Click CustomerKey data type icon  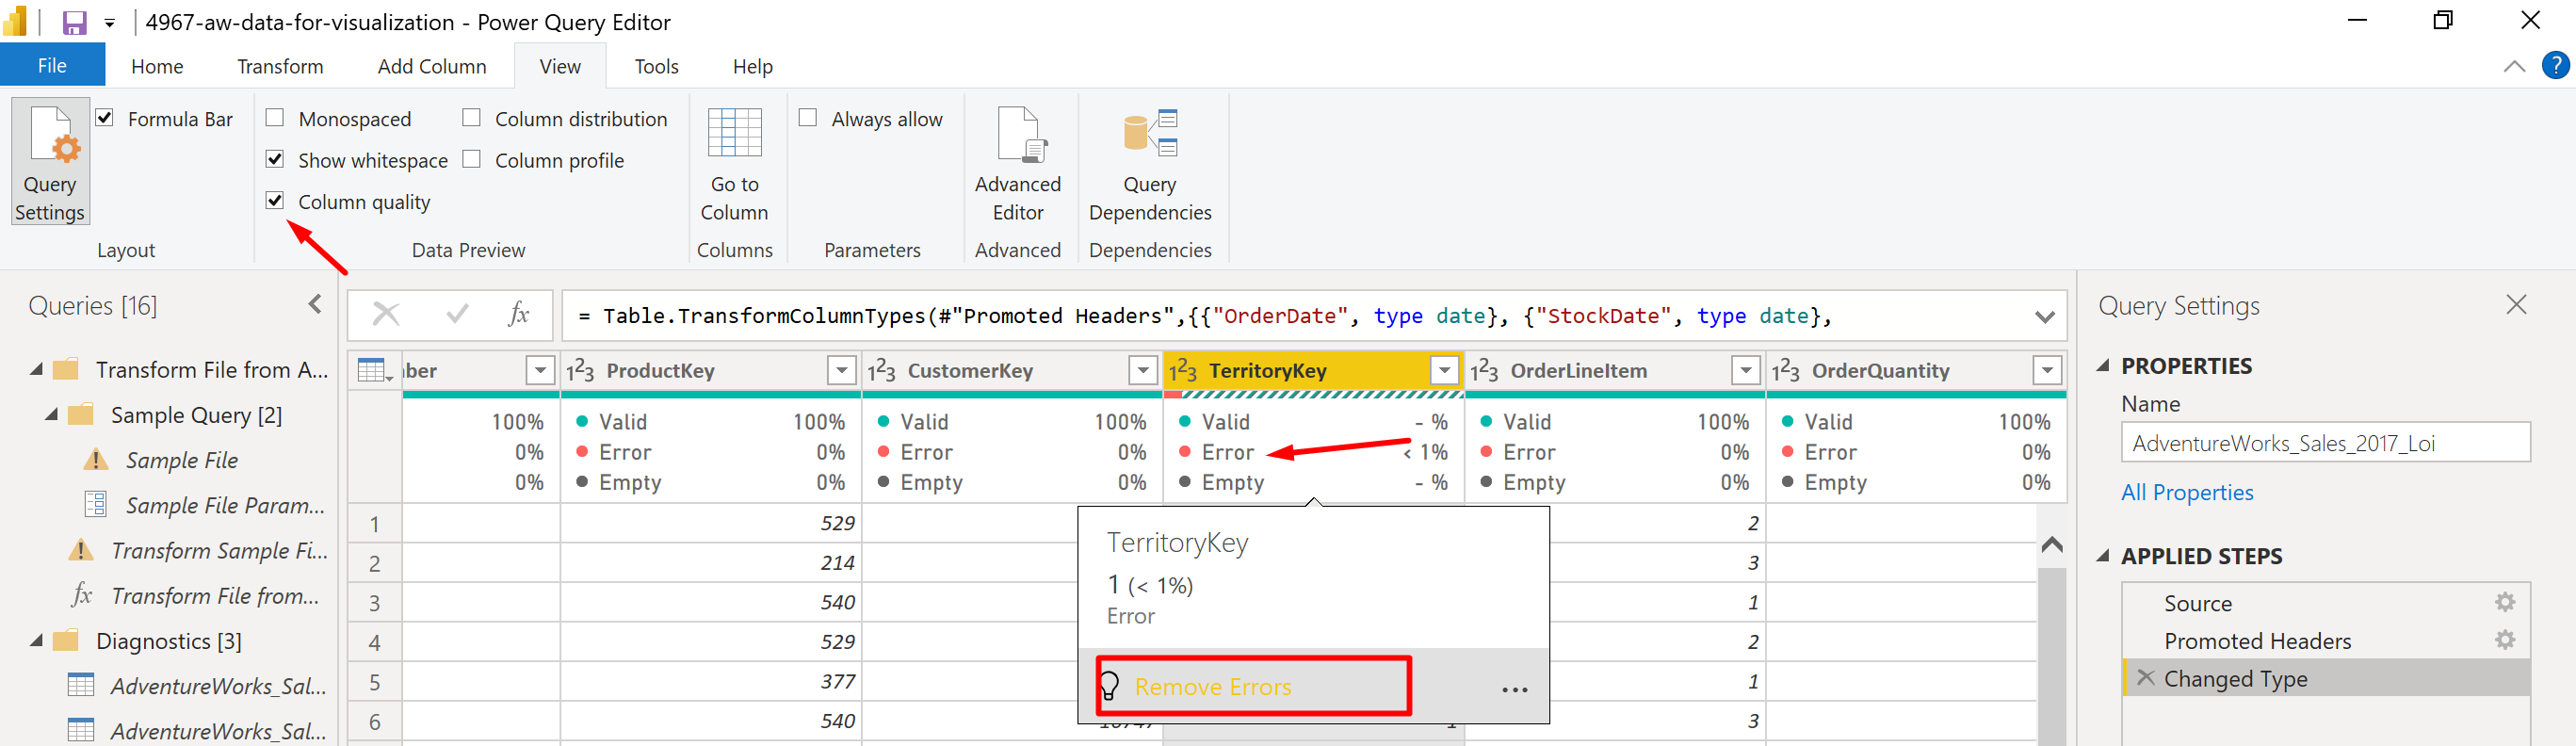[x=881, y=371]
